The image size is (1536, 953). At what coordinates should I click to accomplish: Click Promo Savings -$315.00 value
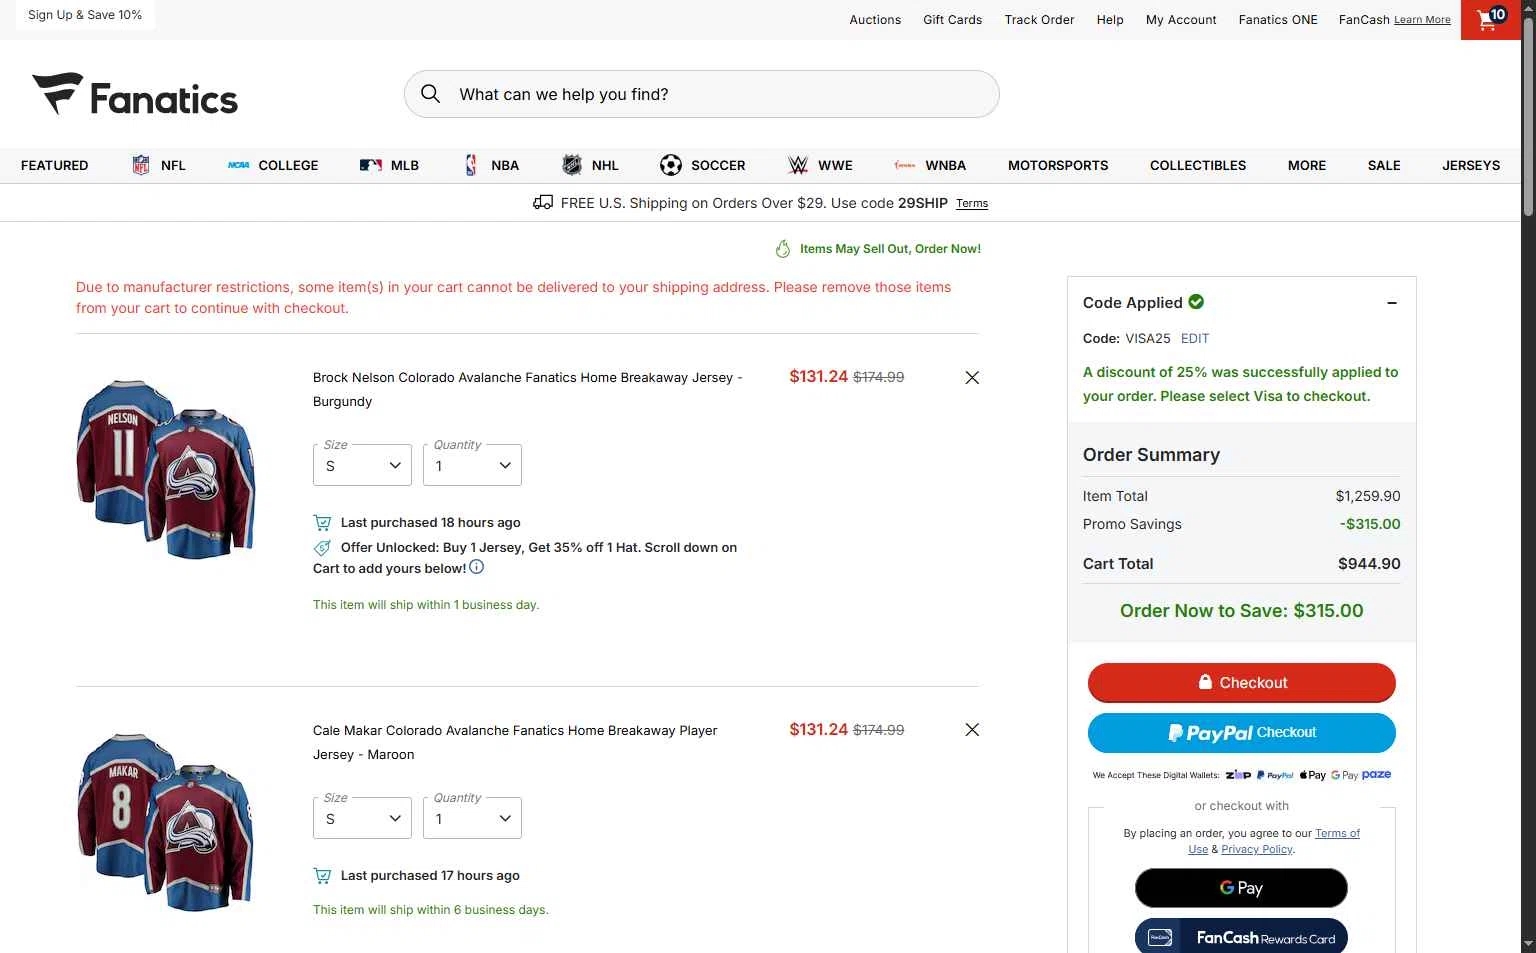point(1370,524)
